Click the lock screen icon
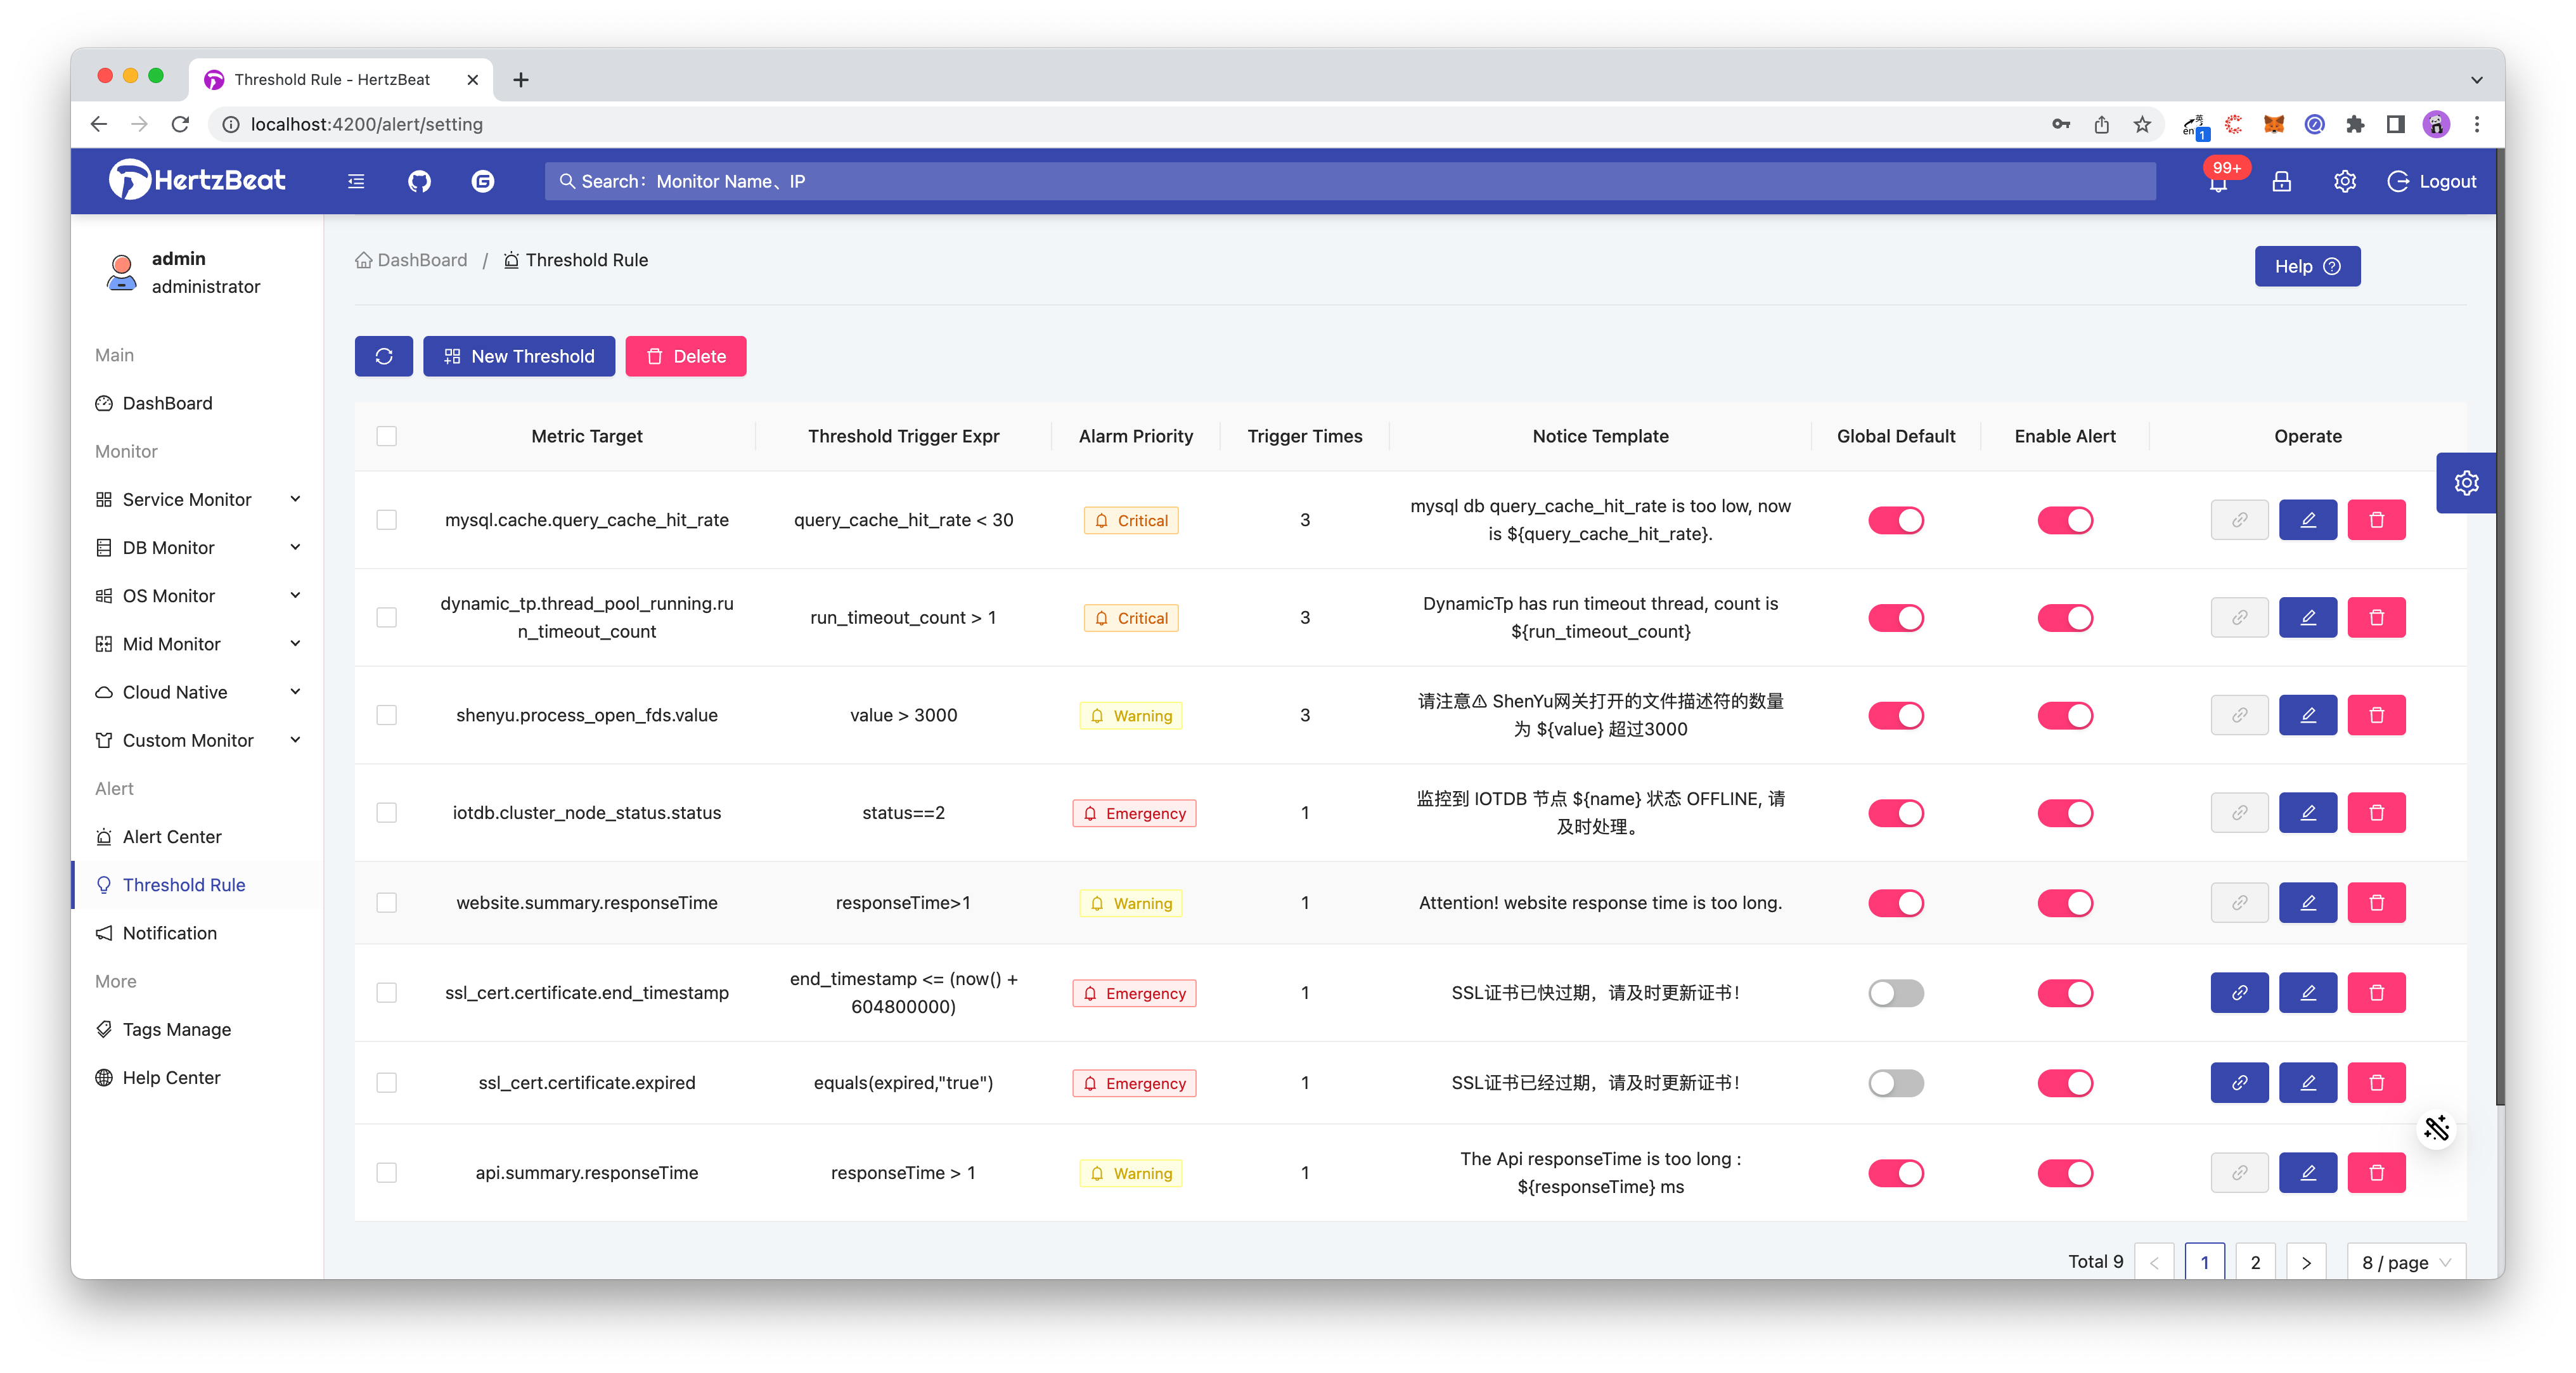 click(2281, 181)
